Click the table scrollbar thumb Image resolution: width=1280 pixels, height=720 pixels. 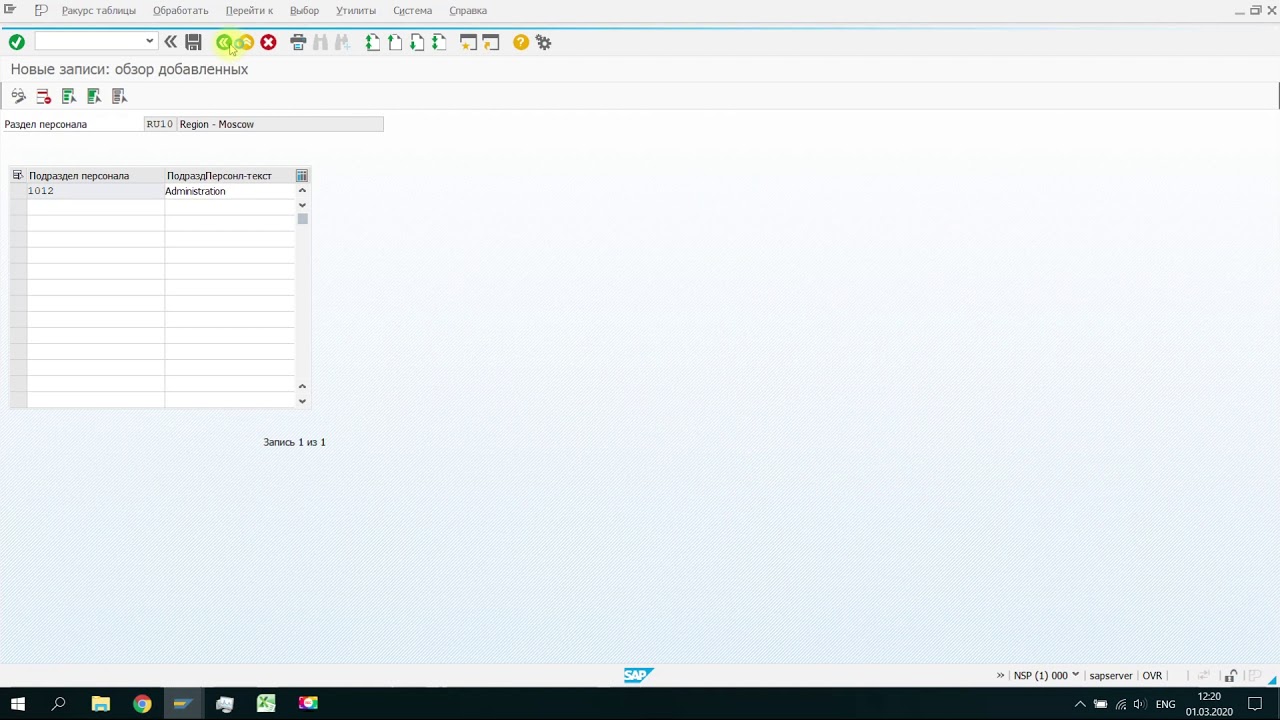(302, 219)
